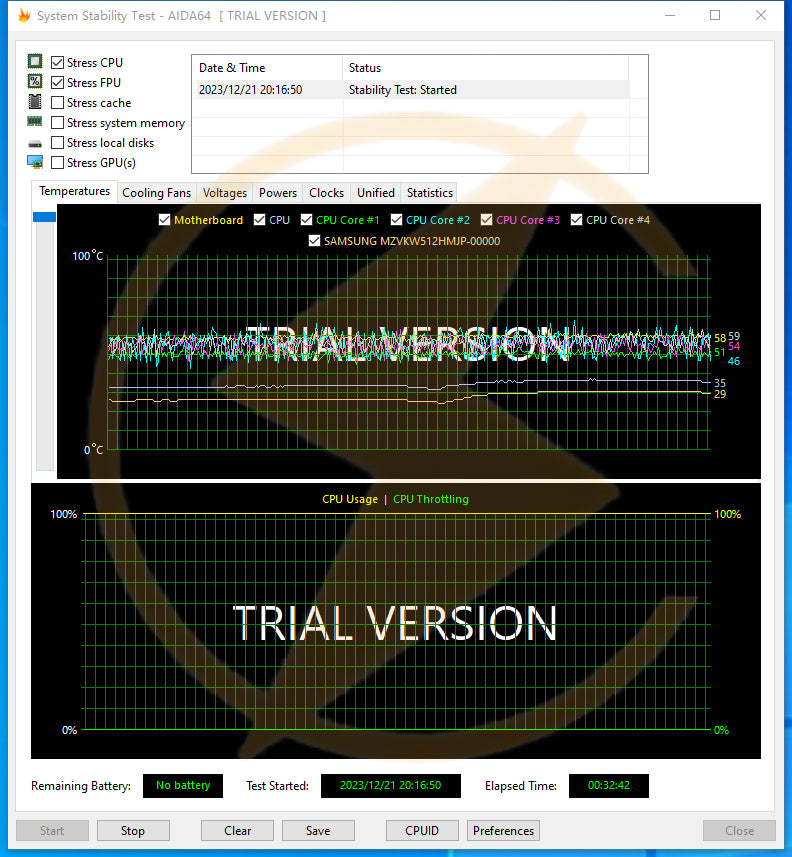Click the monitor icon beside Stress GPU(s)

pos(35,162)
